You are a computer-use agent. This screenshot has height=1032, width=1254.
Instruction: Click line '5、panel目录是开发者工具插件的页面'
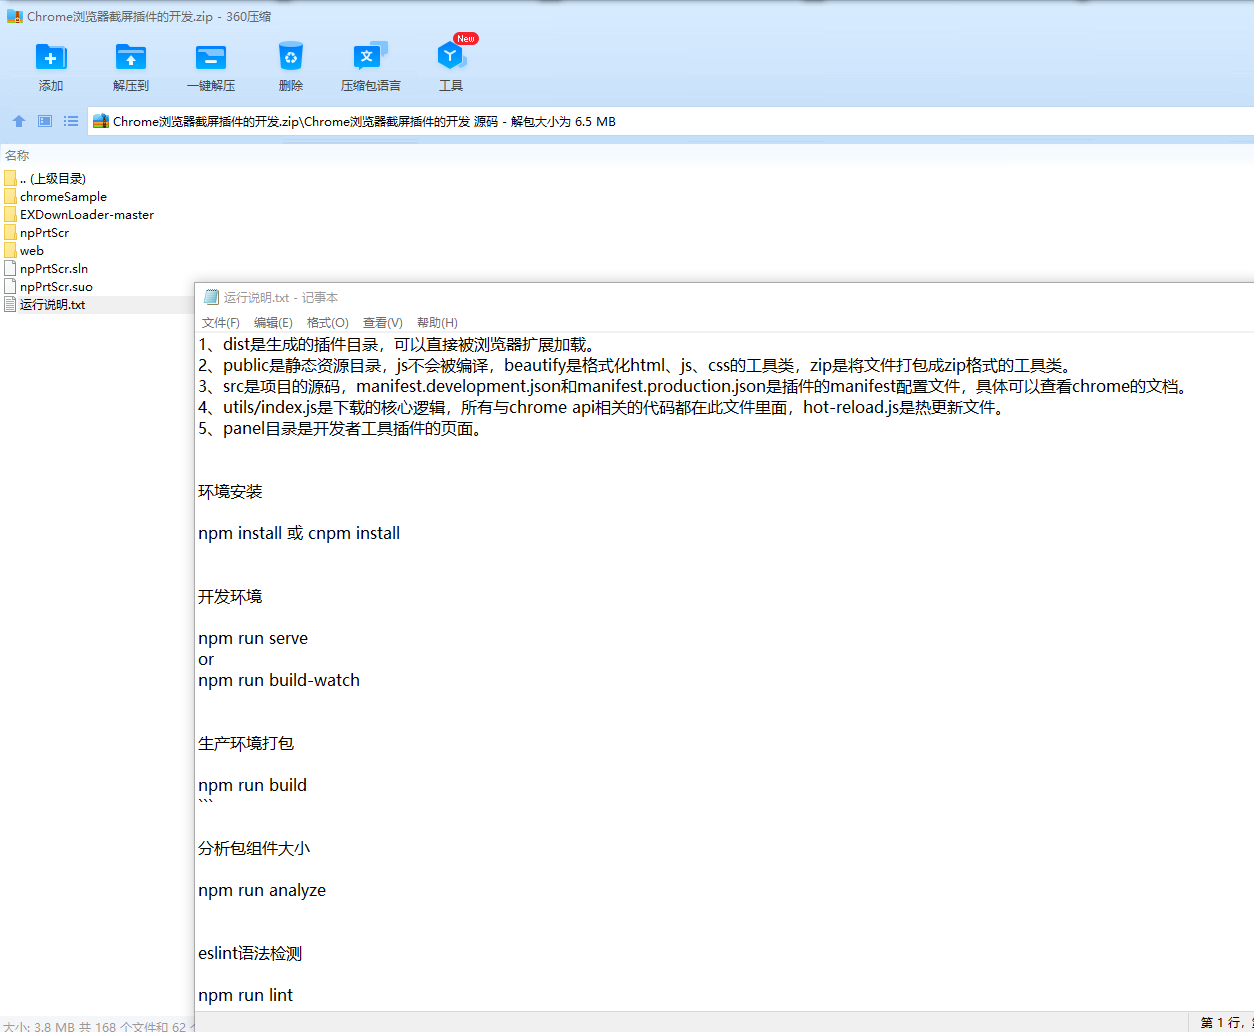[x=341, y=428]
